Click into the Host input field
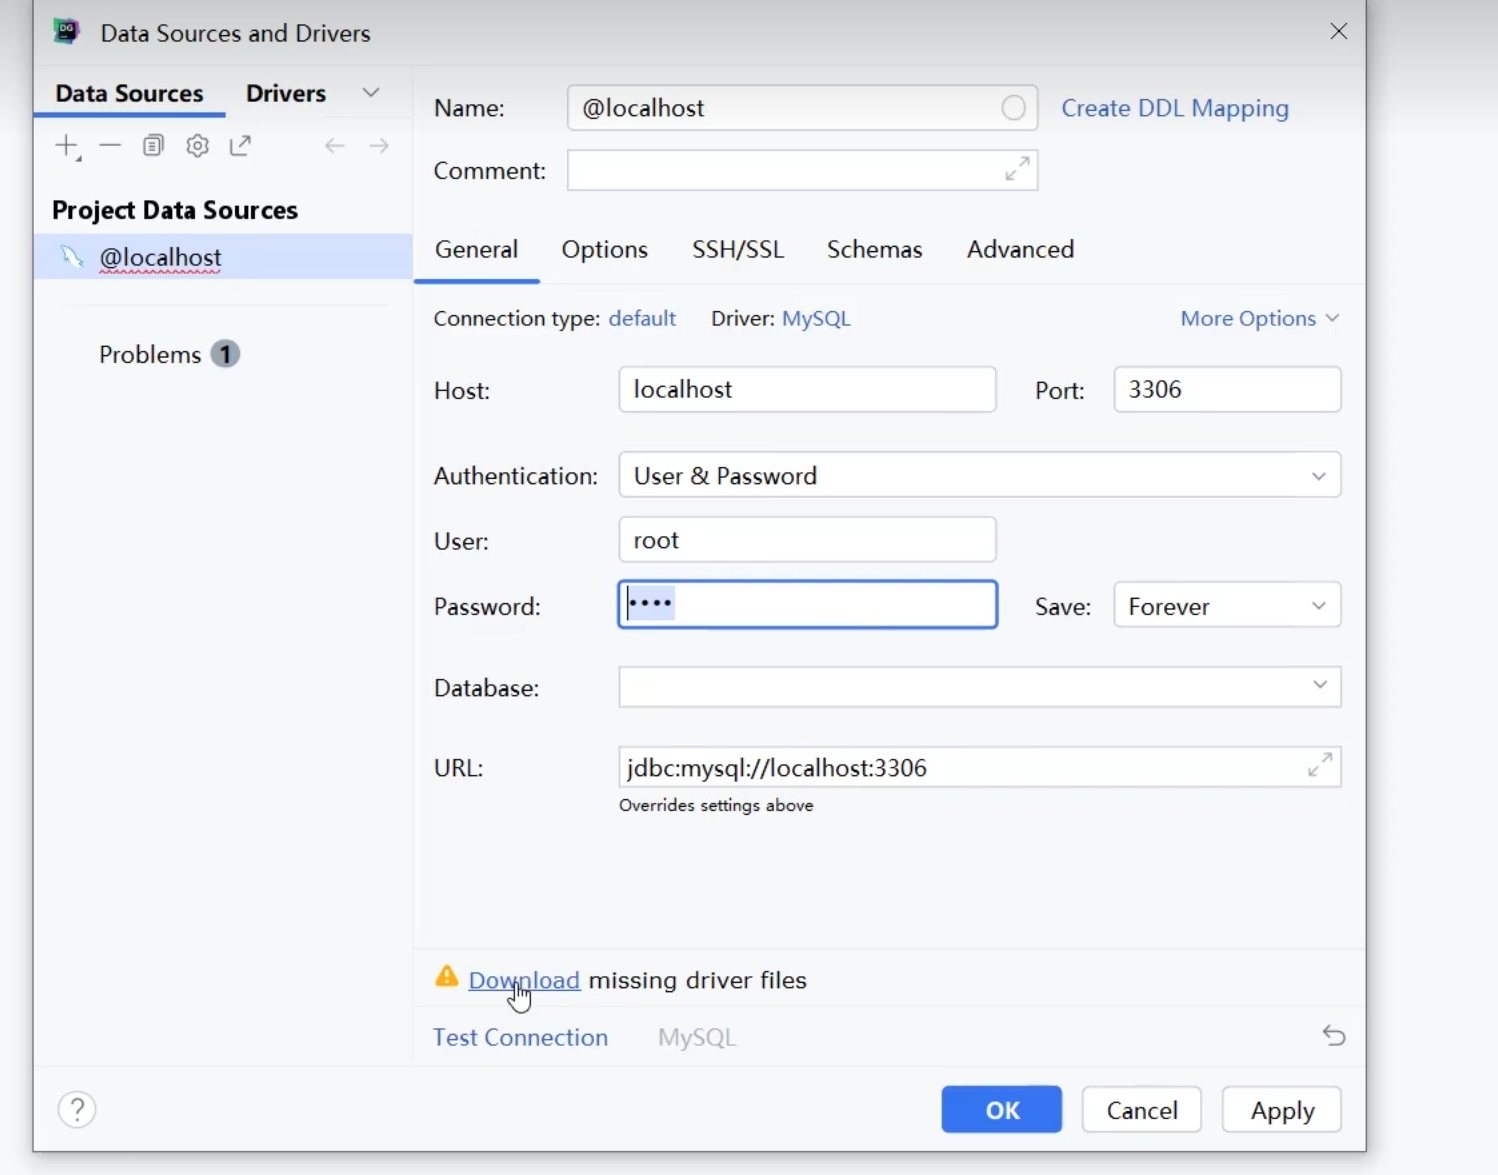Screen dimensions: 1498x1175 pyautogui.click(x=806, y=390)
